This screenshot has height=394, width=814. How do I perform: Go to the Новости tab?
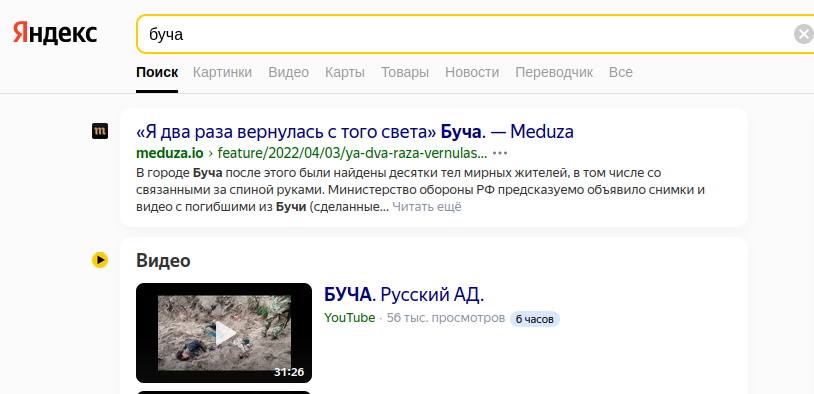pos(472,72)
